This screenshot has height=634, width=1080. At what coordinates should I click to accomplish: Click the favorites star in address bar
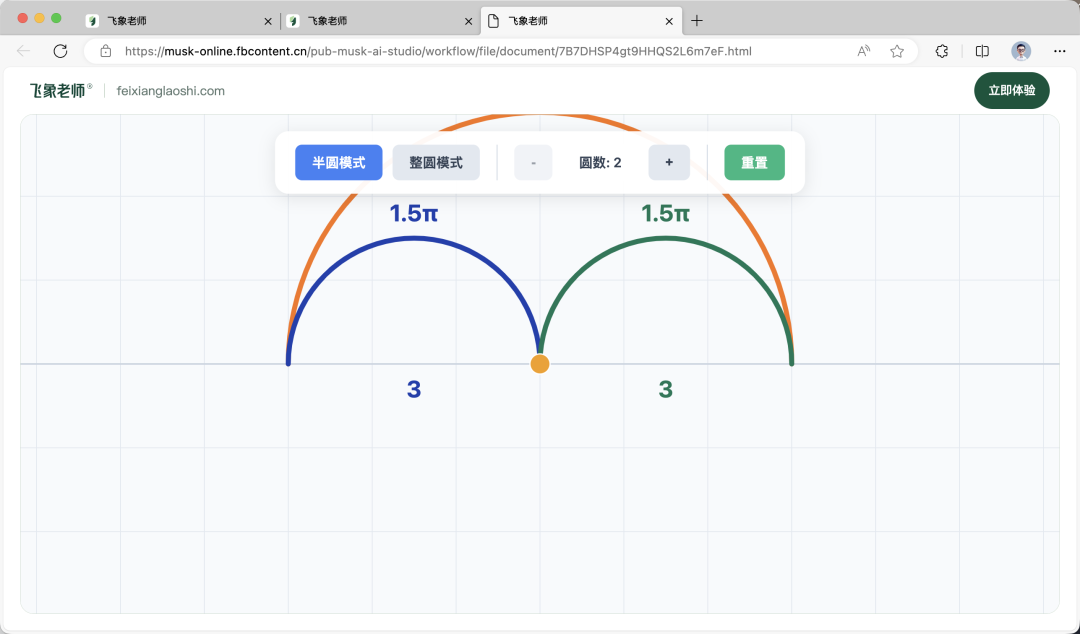coord(897,51)
